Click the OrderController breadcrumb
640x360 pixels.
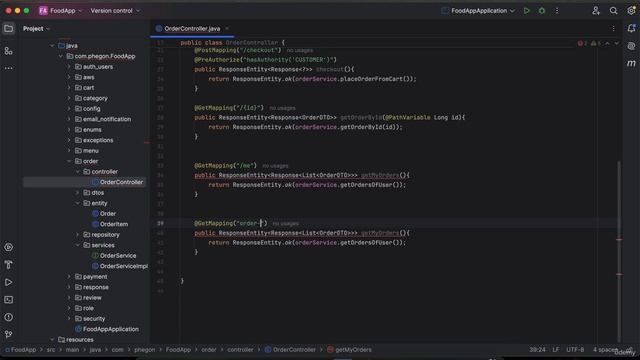[x=290, y=350]
